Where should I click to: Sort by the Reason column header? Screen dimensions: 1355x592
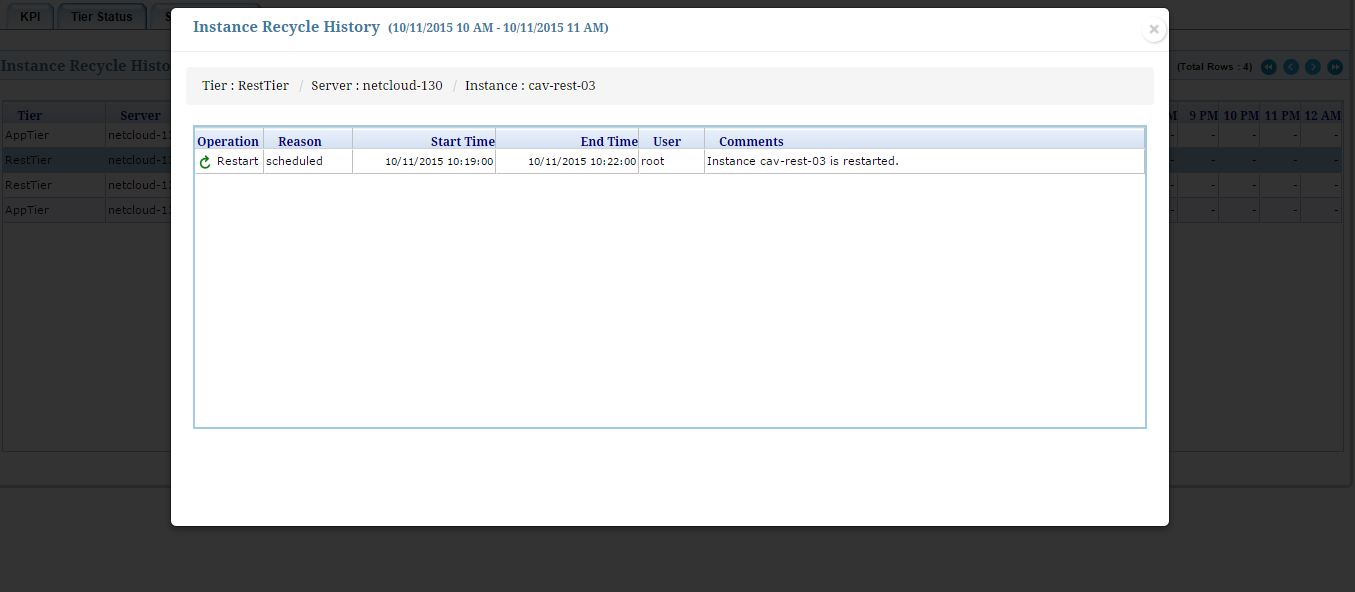(307, 141)
